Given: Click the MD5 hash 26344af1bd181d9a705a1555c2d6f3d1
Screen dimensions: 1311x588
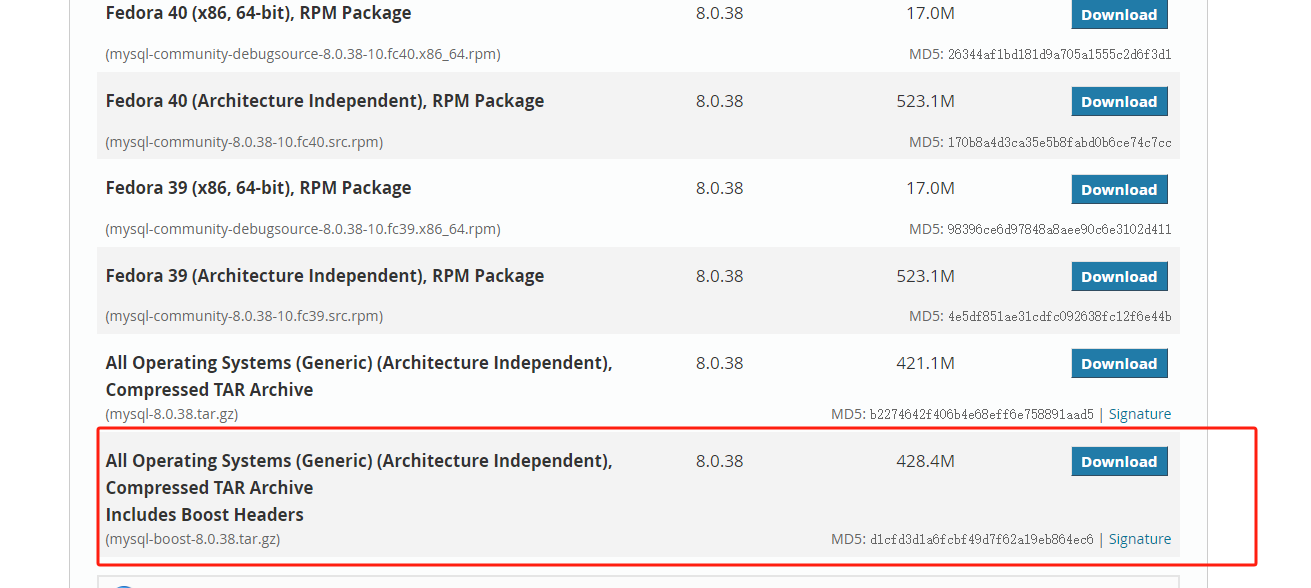Looking at the screenshot, I should coord(1060,54).
